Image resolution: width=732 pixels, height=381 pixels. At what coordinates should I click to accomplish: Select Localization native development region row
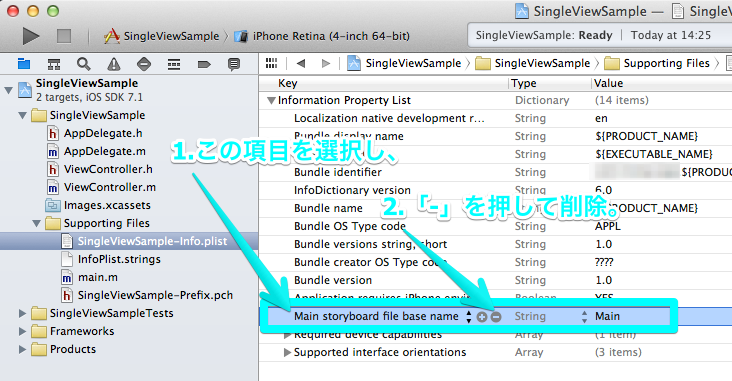(x=495, y=119)
